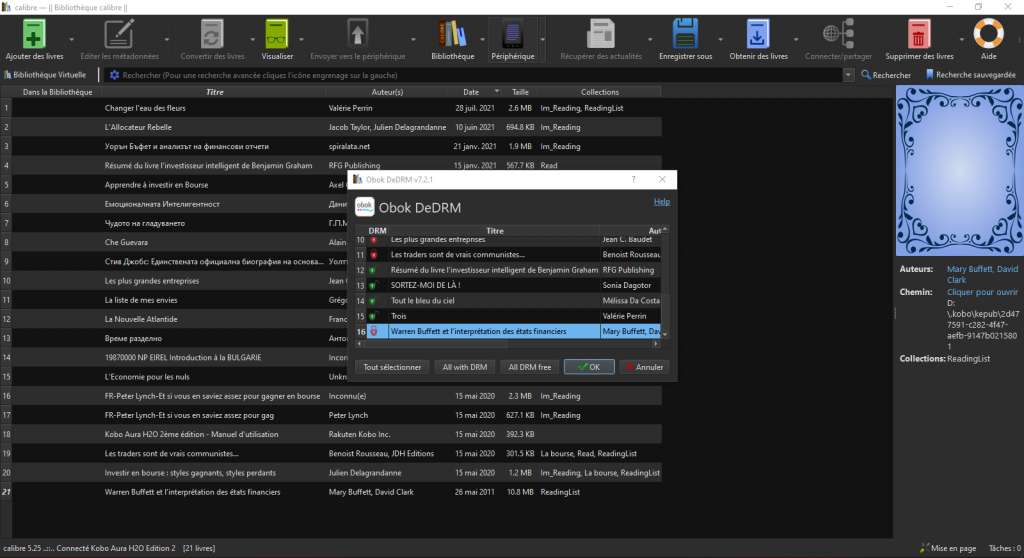Click the Recherche sauvegardée bookmark

[x=929, y=75]
